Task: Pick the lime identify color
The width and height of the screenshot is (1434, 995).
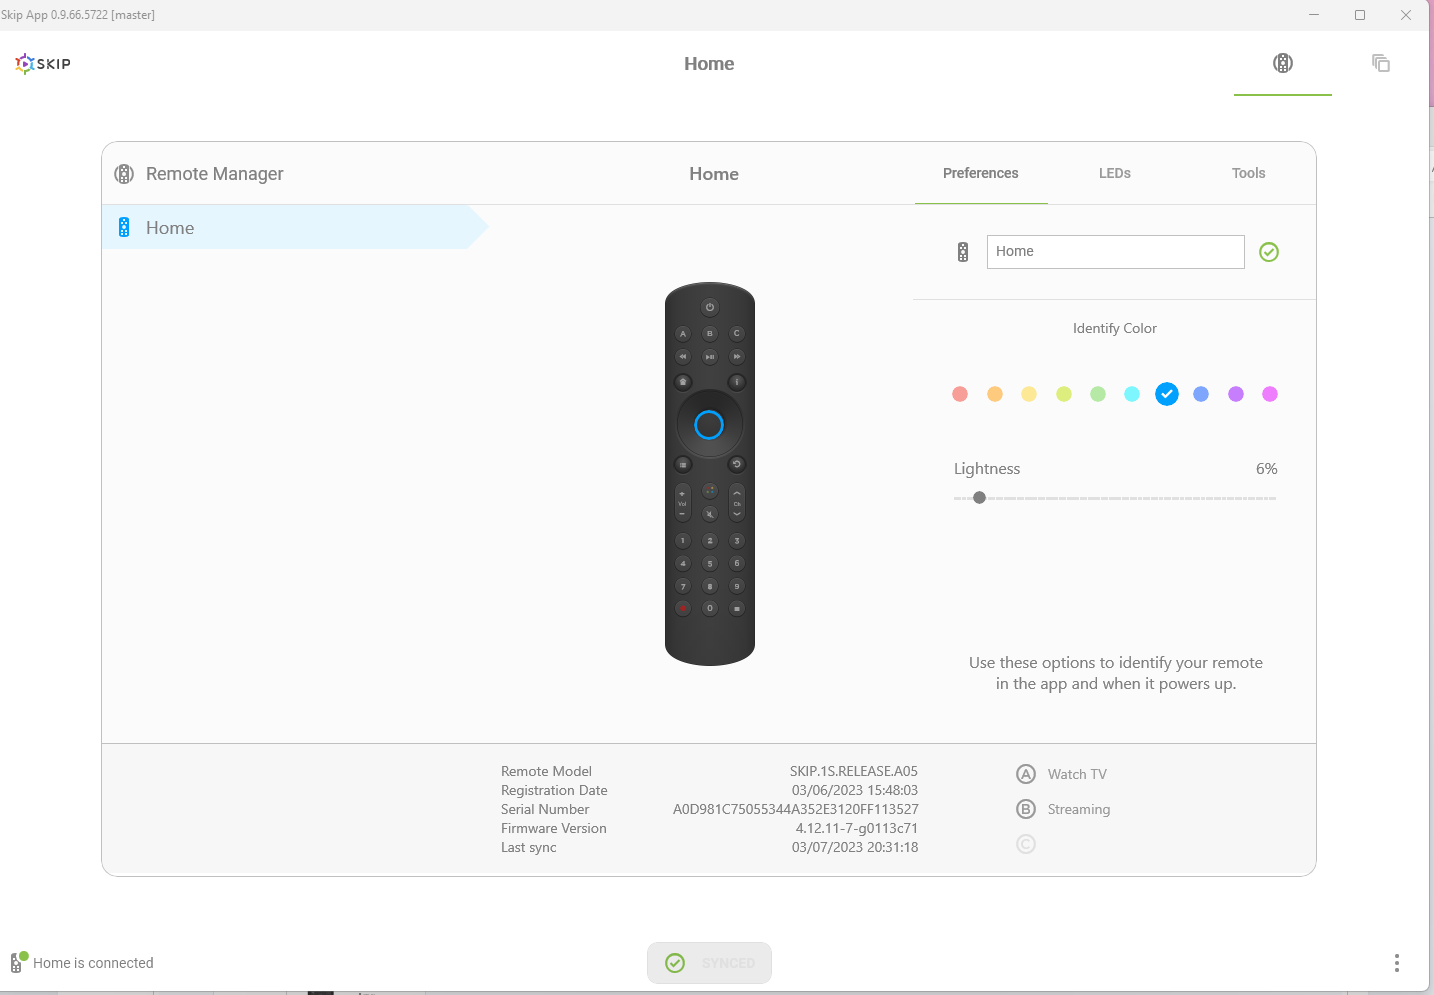Action: pos(1064,394)
